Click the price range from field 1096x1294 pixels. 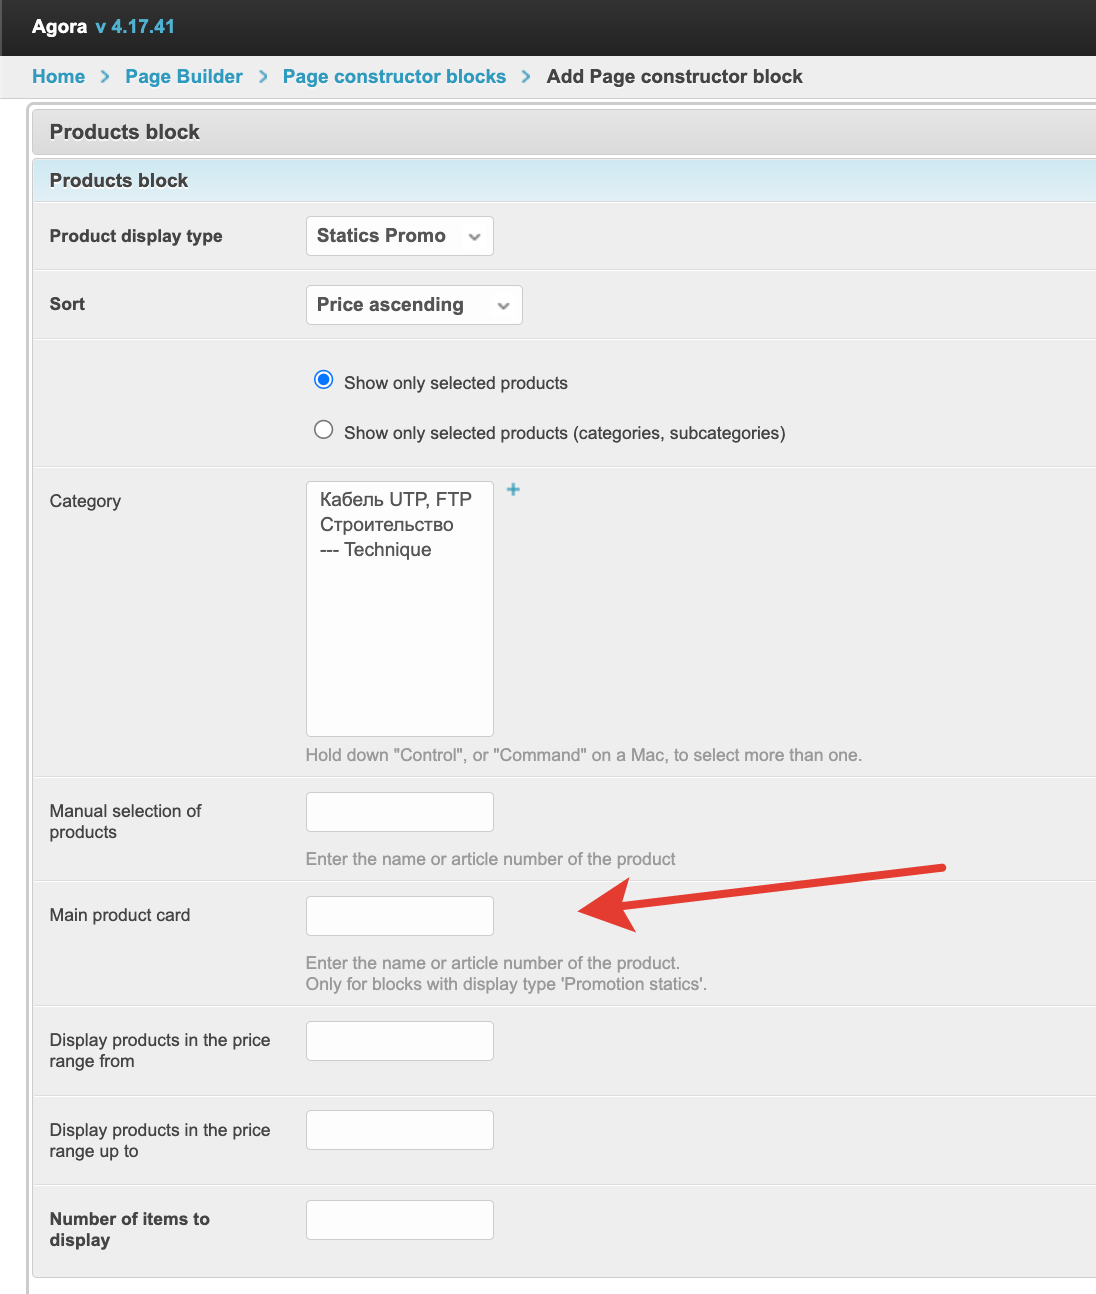coord(399,1041)
